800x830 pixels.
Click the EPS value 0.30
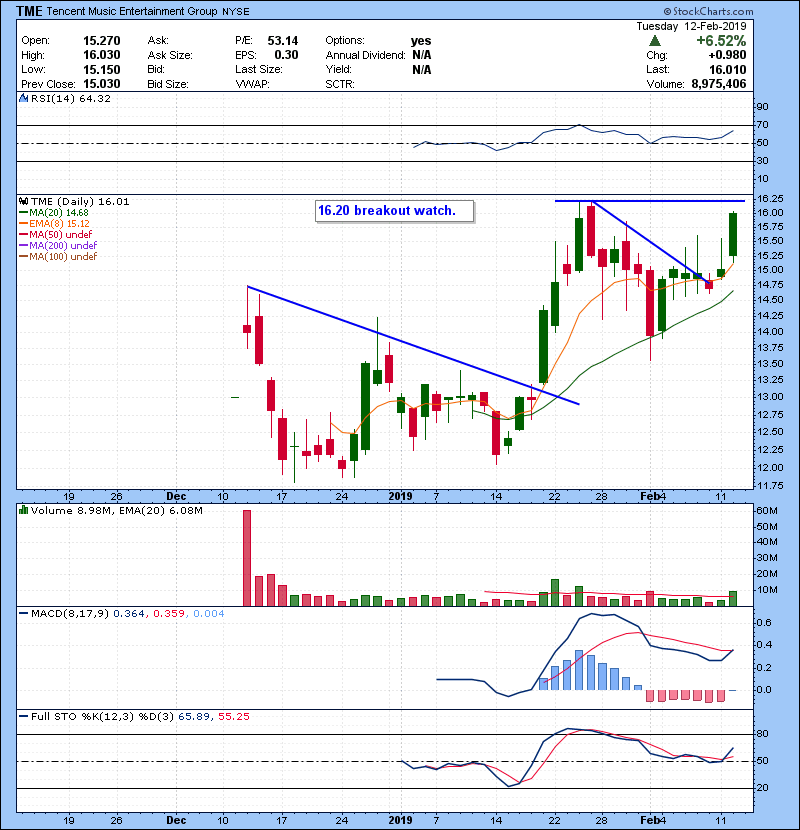click(286, 55)
